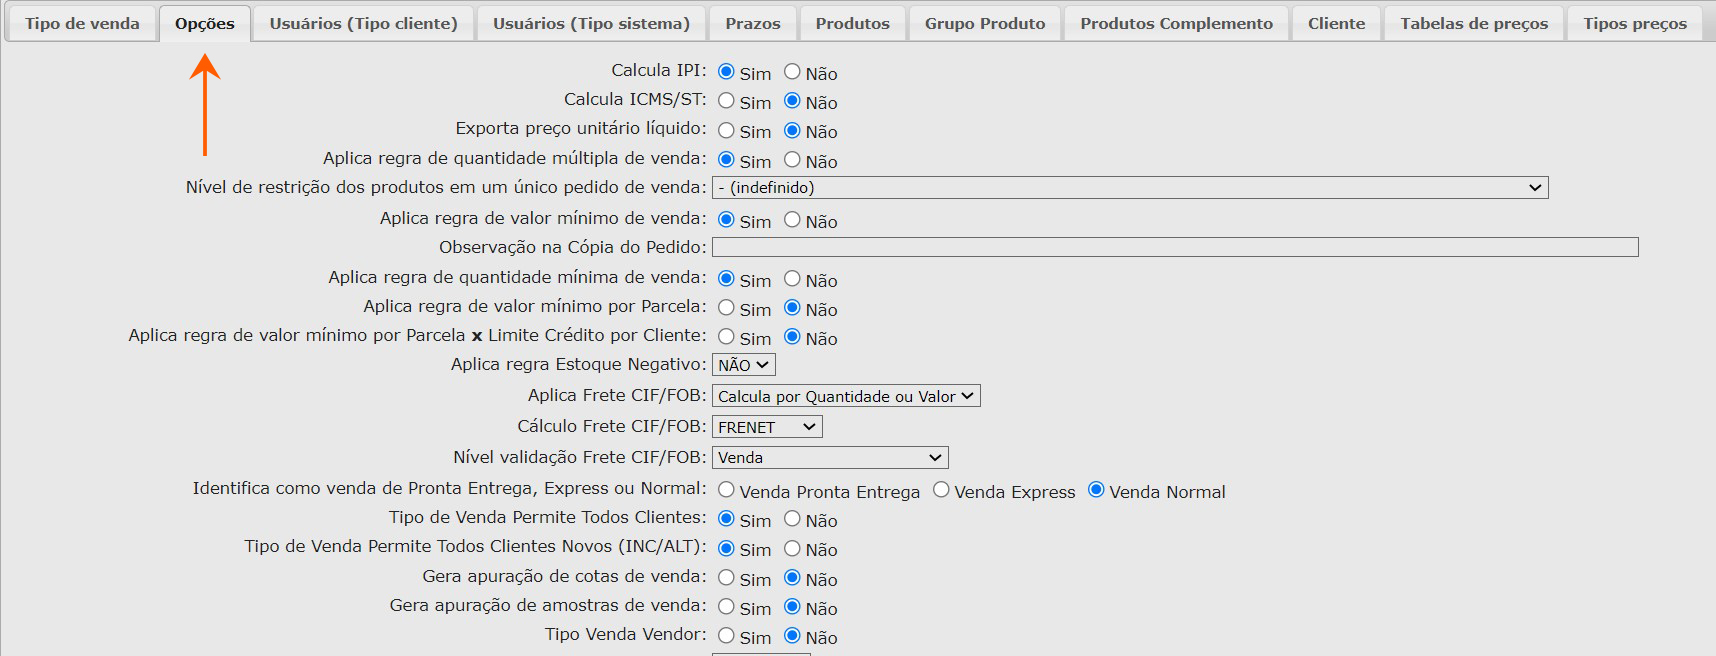Set Tipo Venda Vendor to Sim

pyautogui.click(x=726, y=636)
